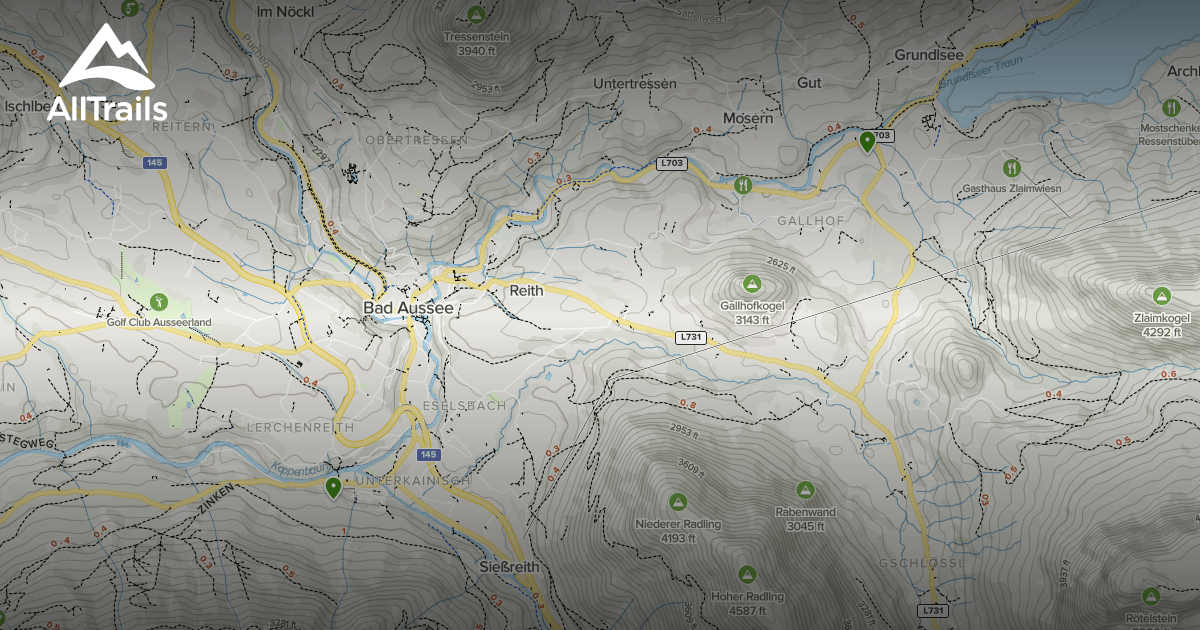
Task: Open the Gasthaus Zlalmwiesn restaurant icon
Action: pyautogui.click(x=1012, y=168)
